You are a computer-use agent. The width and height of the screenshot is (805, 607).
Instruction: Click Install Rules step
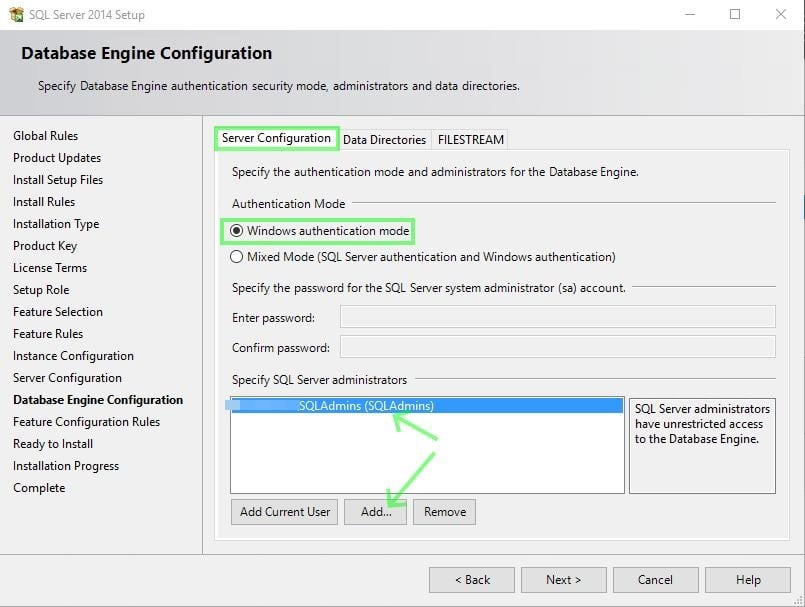tap(44, 202)
